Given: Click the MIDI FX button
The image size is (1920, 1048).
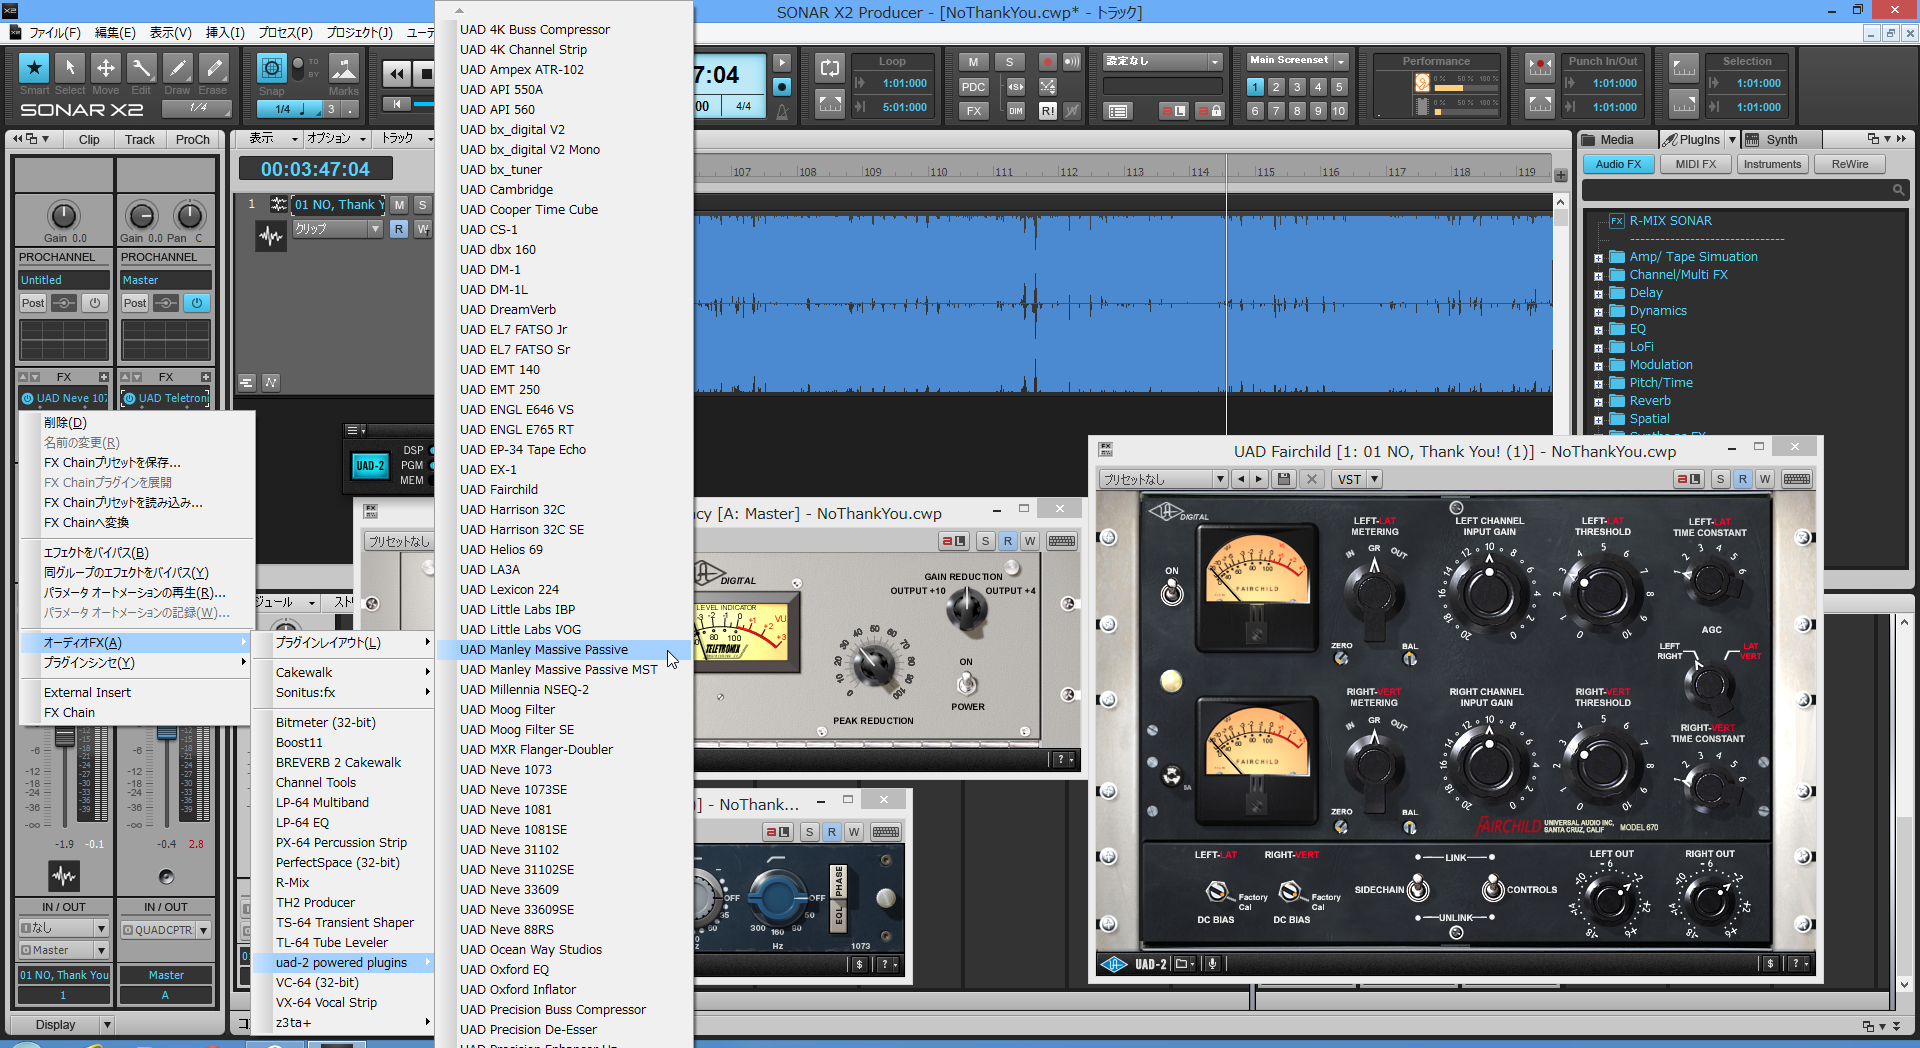Looking at the screenshot, I should point(1695,164).
